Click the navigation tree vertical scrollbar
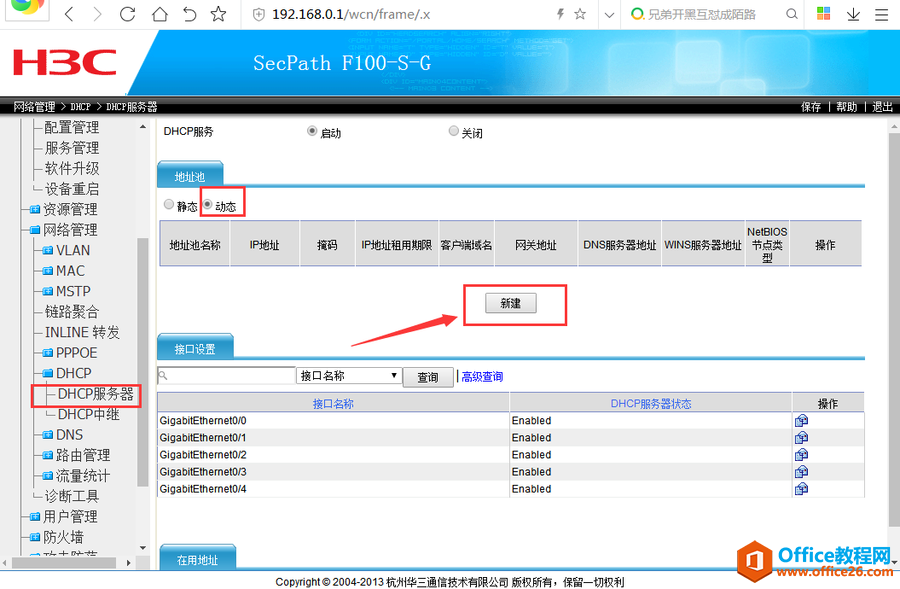 [143, 362]
